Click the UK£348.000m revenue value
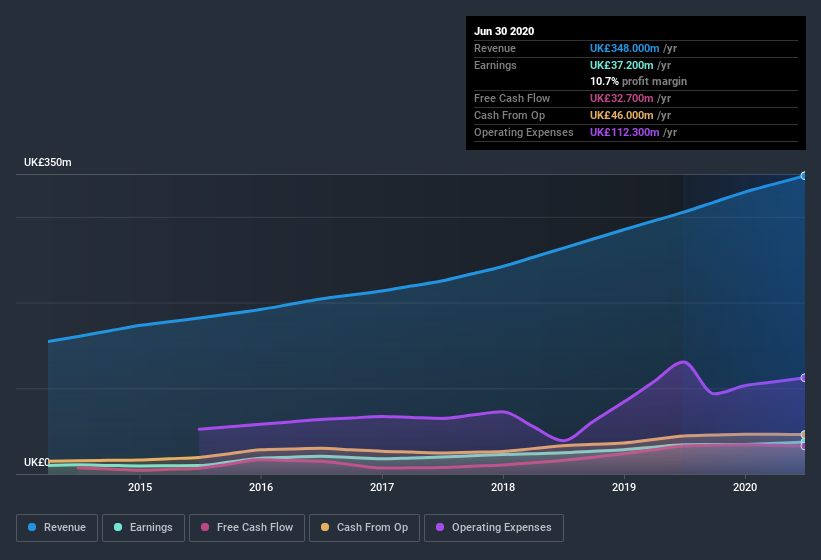 [625, 48]
